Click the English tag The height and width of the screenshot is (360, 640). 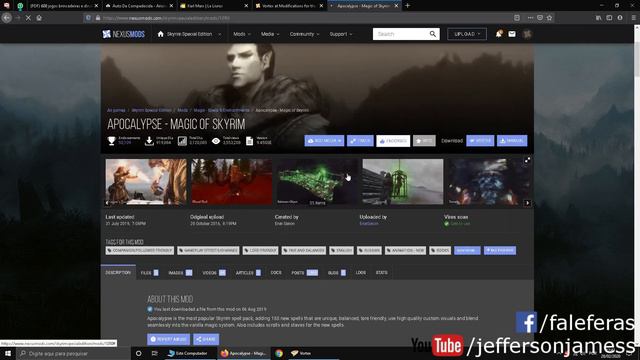click(341, 251)
